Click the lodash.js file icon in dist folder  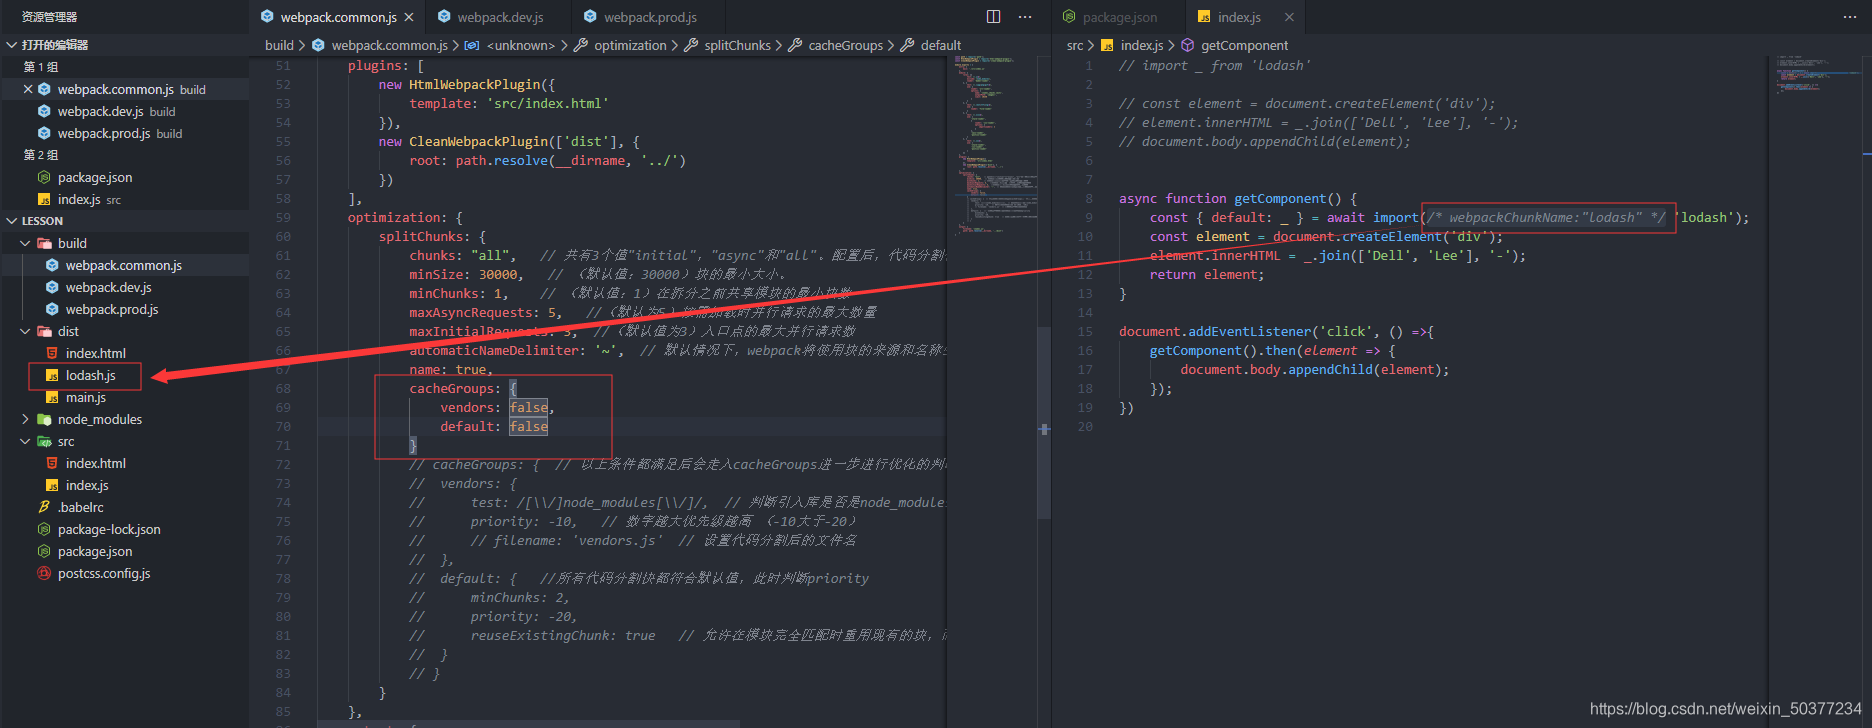point(52,375)
